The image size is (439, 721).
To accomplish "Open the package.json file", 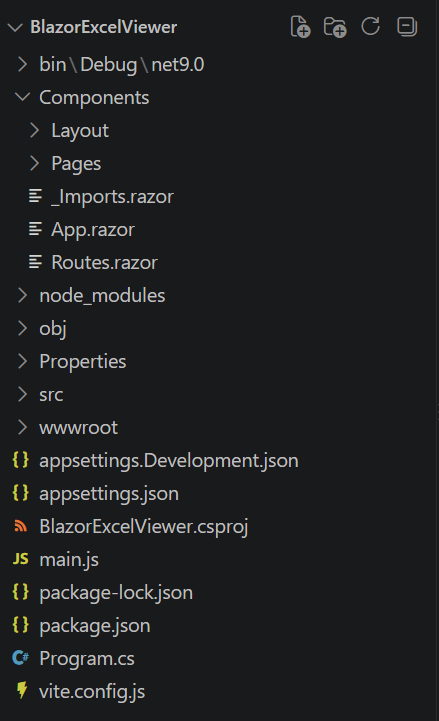I will pos(95,626).
